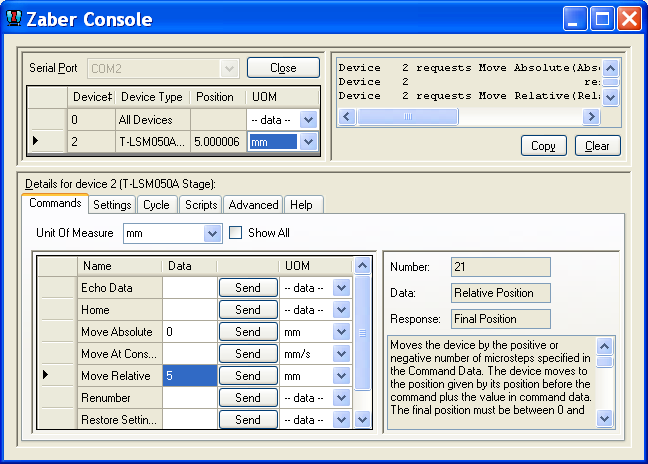The image size is (648, 464).
Task: Click the Response field showing Final Position
Action: [501, 319]
